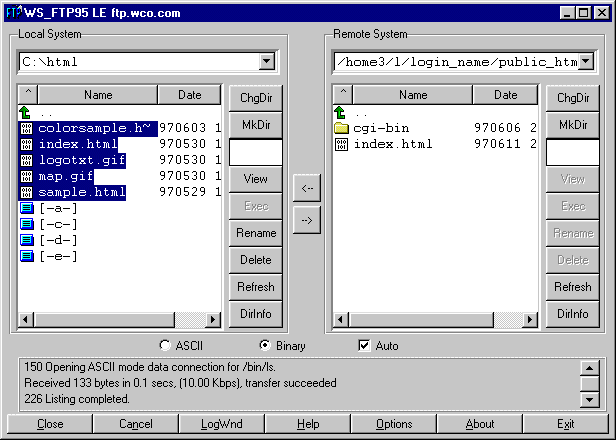The width and height of the screenshot is (616, 440).
Task: Click the remote parent directory up-arrow icon
Action: pyautogui.click(x=340, y=113)
